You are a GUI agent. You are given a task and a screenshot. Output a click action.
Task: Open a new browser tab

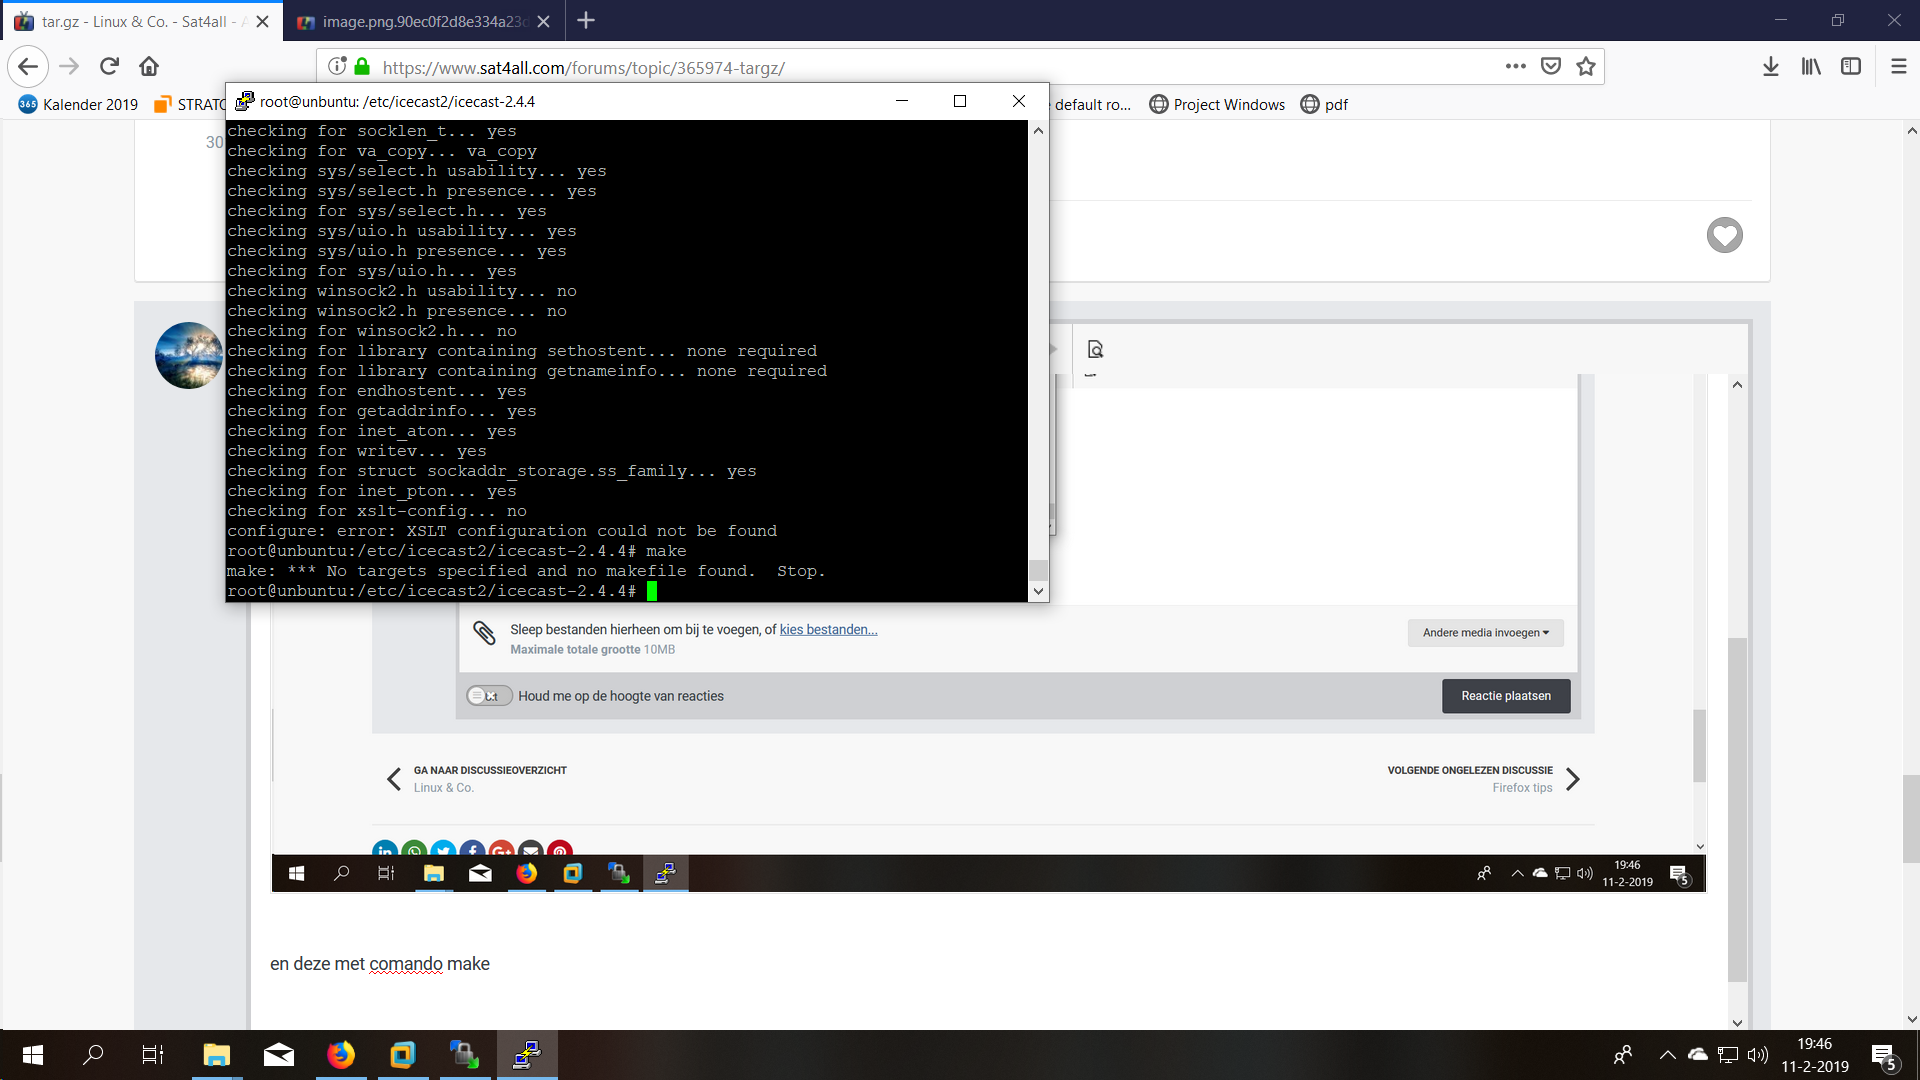tap(586, 21)
